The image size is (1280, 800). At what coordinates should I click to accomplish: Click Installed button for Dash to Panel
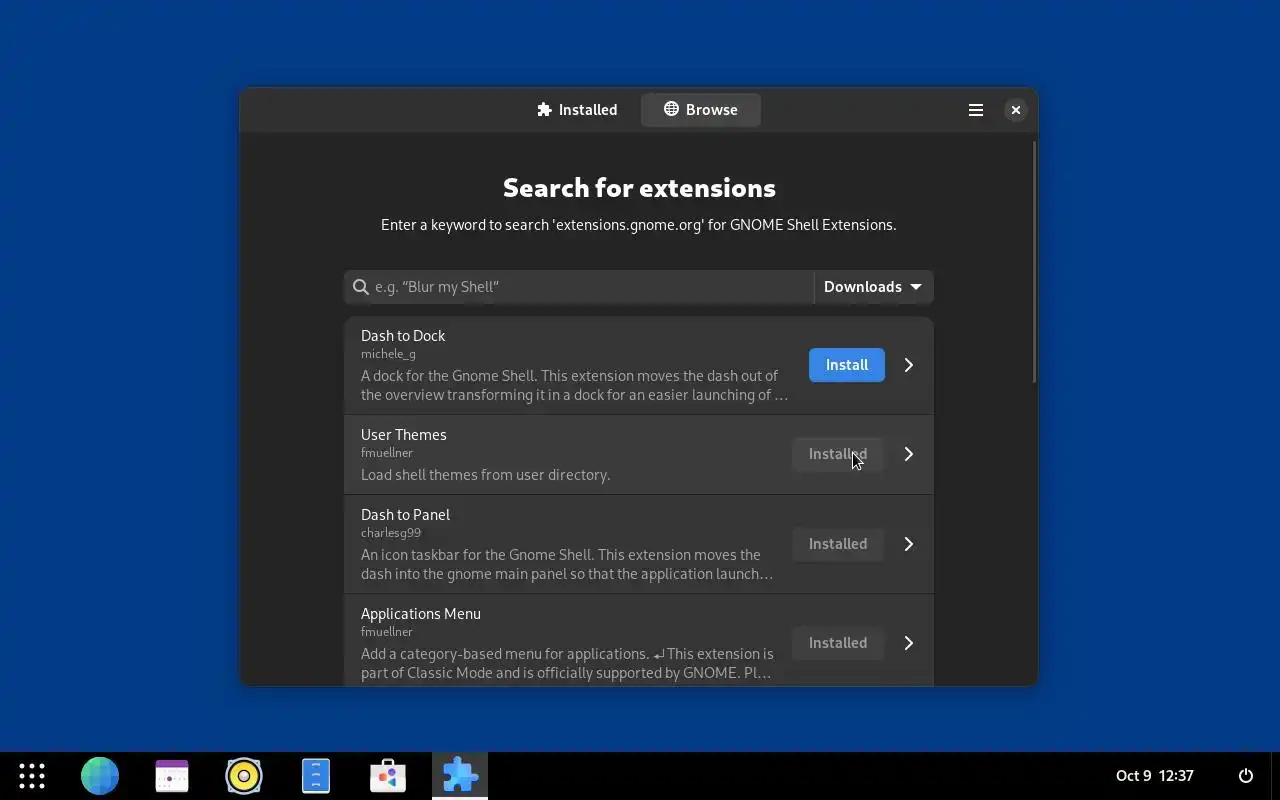click(838, 544)
